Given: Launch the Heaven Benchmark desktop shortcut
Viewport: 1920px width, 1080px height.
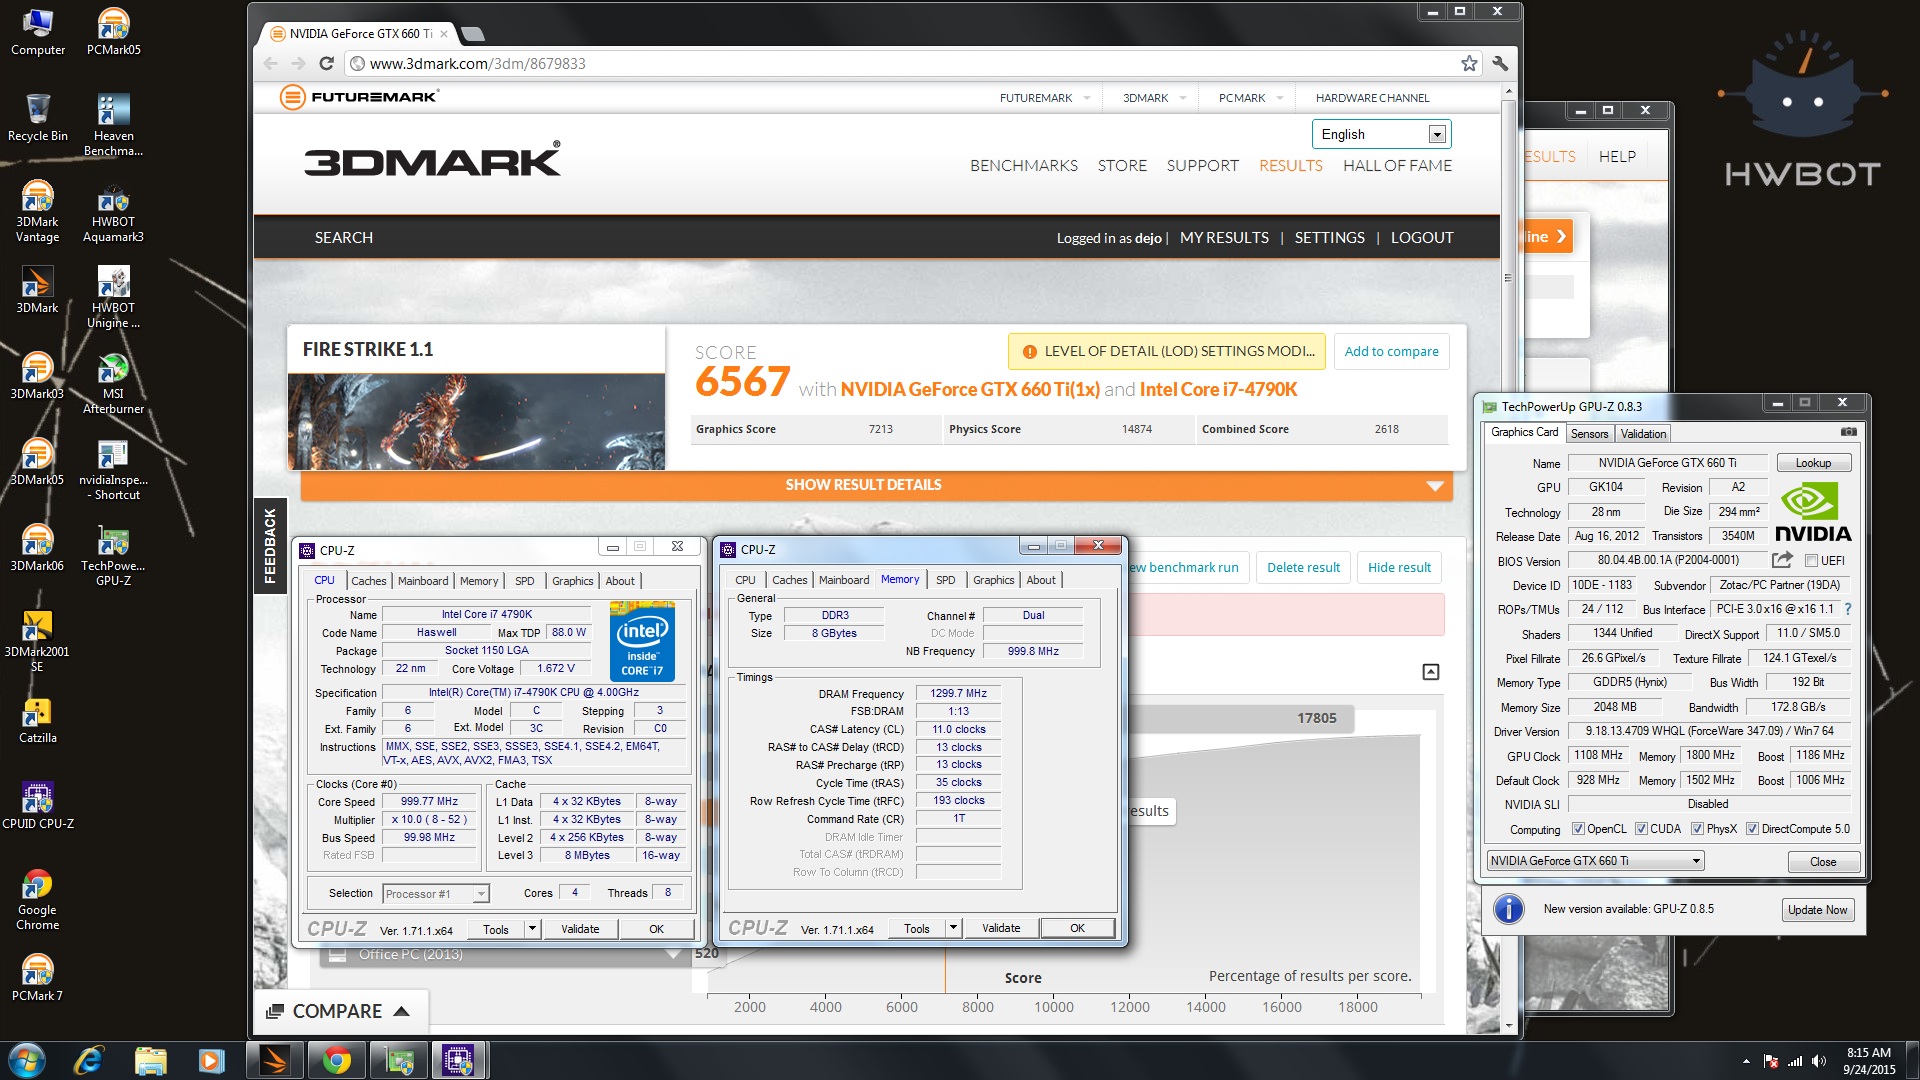Looking at the screenshot, I should [113, 125].
